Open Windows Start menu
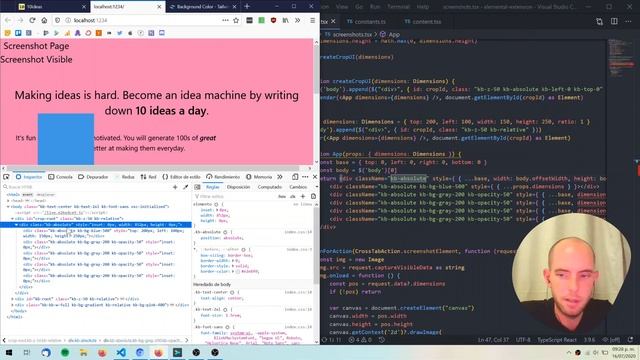This screenshot has width=640, height=360. [9, 352]
